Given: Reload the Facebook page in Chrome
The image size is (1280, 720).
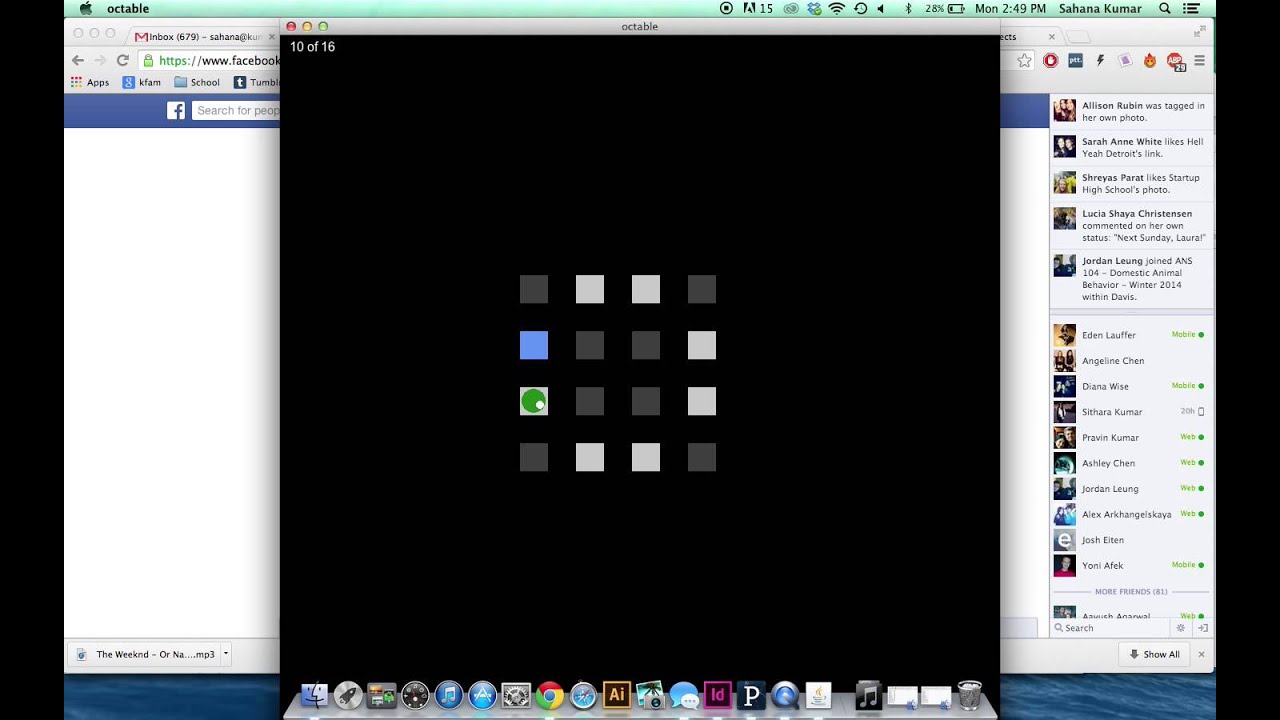Looking at the screenshot, I should (x=122, y=60).
